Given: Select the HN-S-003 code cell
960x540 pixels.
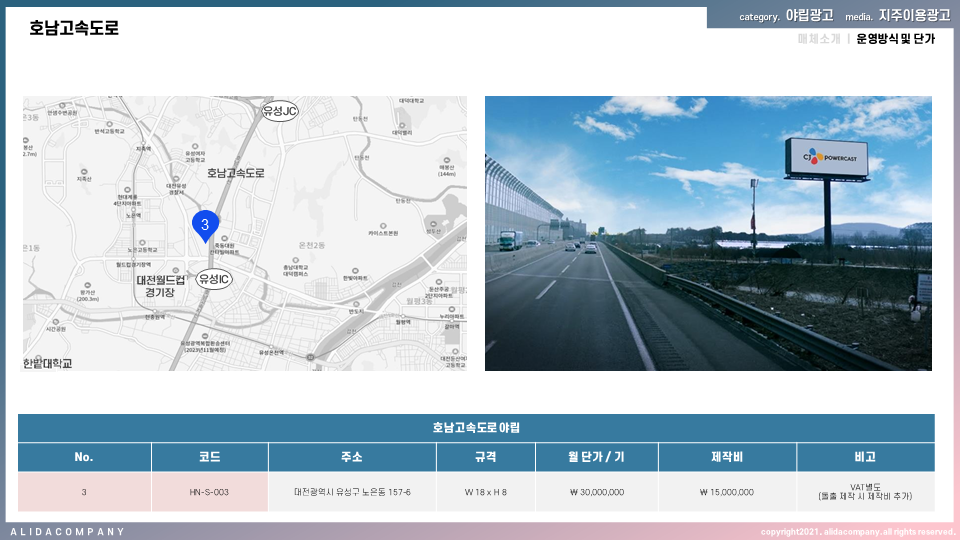Looking at the screenshot, I should [x=210, y=492].
